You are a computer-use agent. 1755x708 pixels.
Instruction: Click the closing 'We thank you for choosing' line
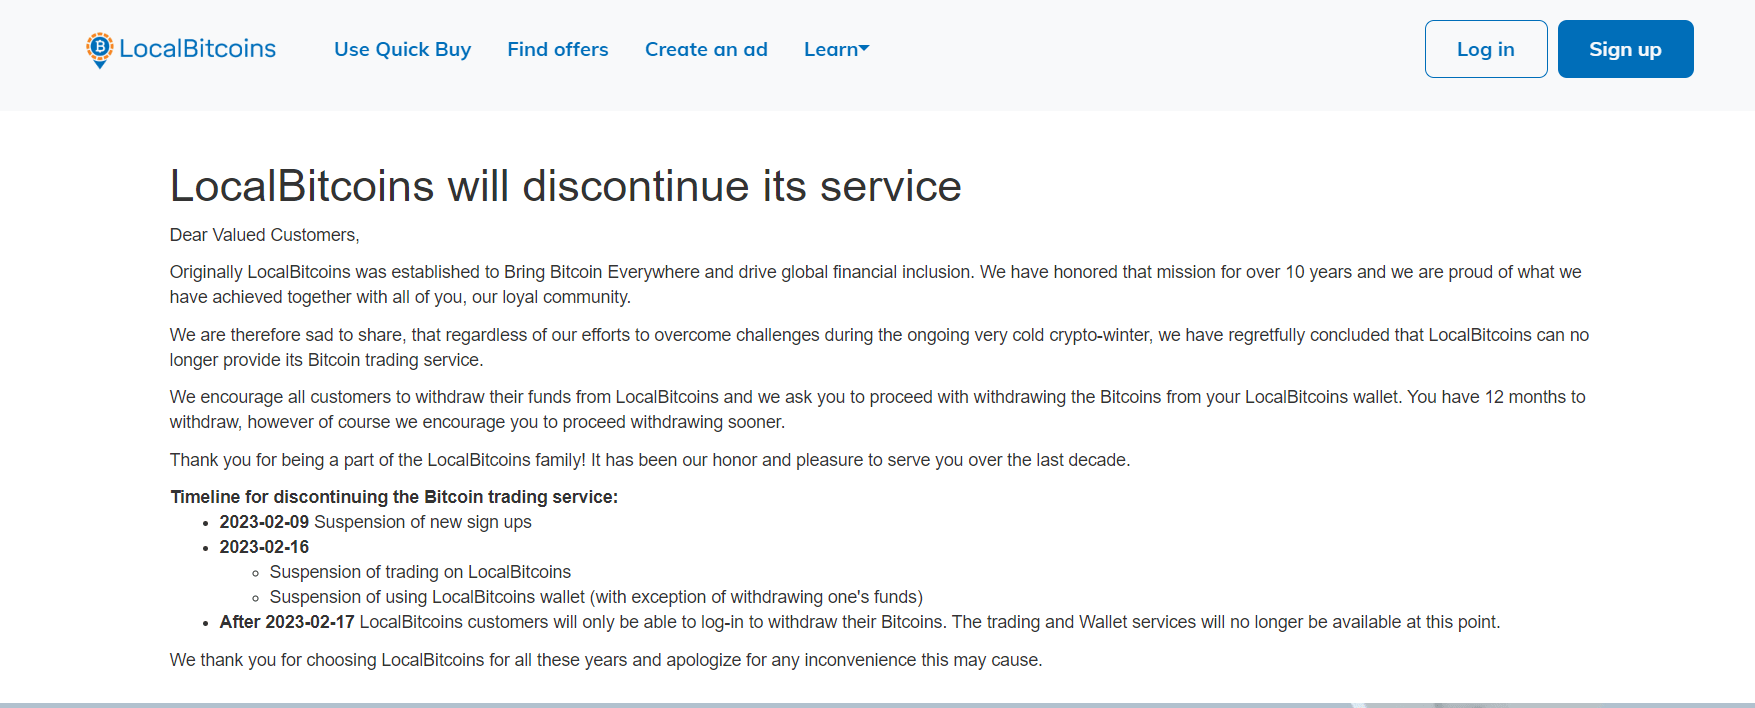tap(606, 660)
